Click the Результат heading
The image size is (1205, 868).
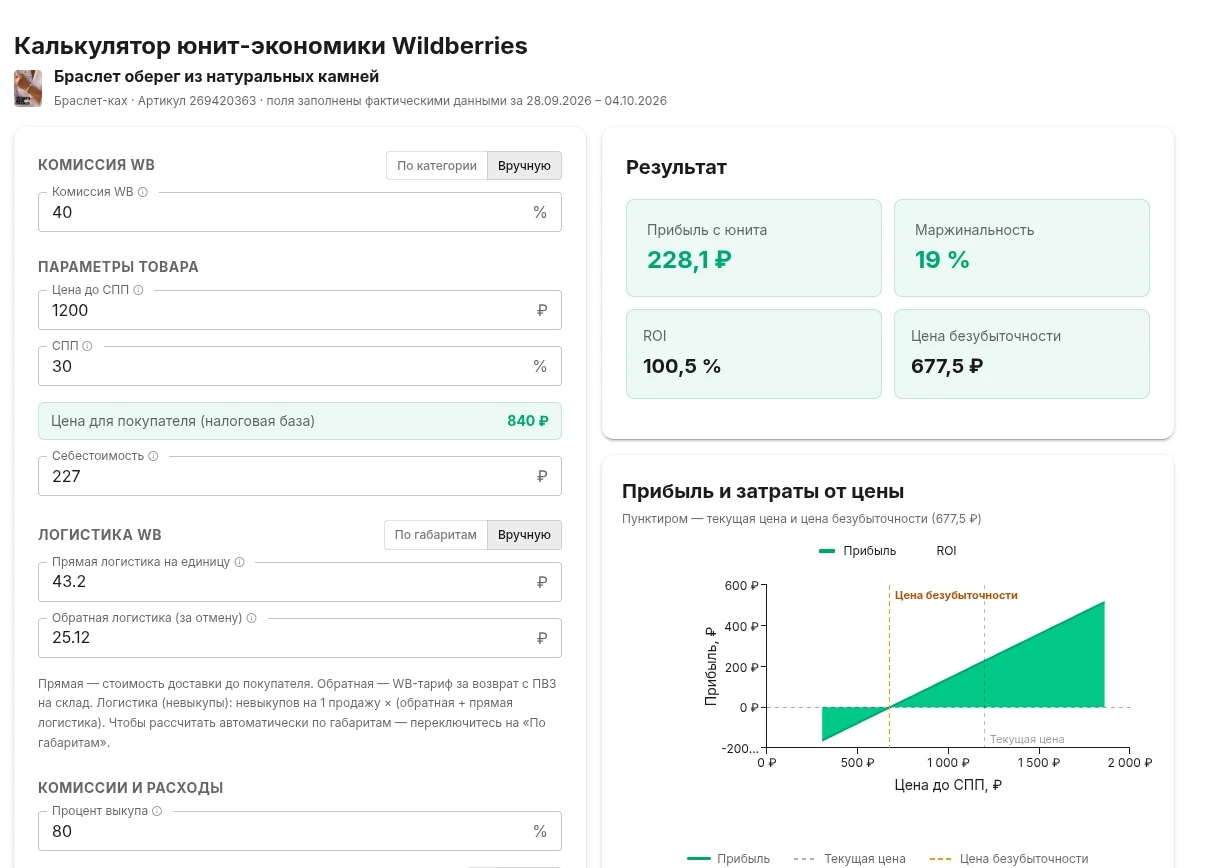(x=676, y=167)
